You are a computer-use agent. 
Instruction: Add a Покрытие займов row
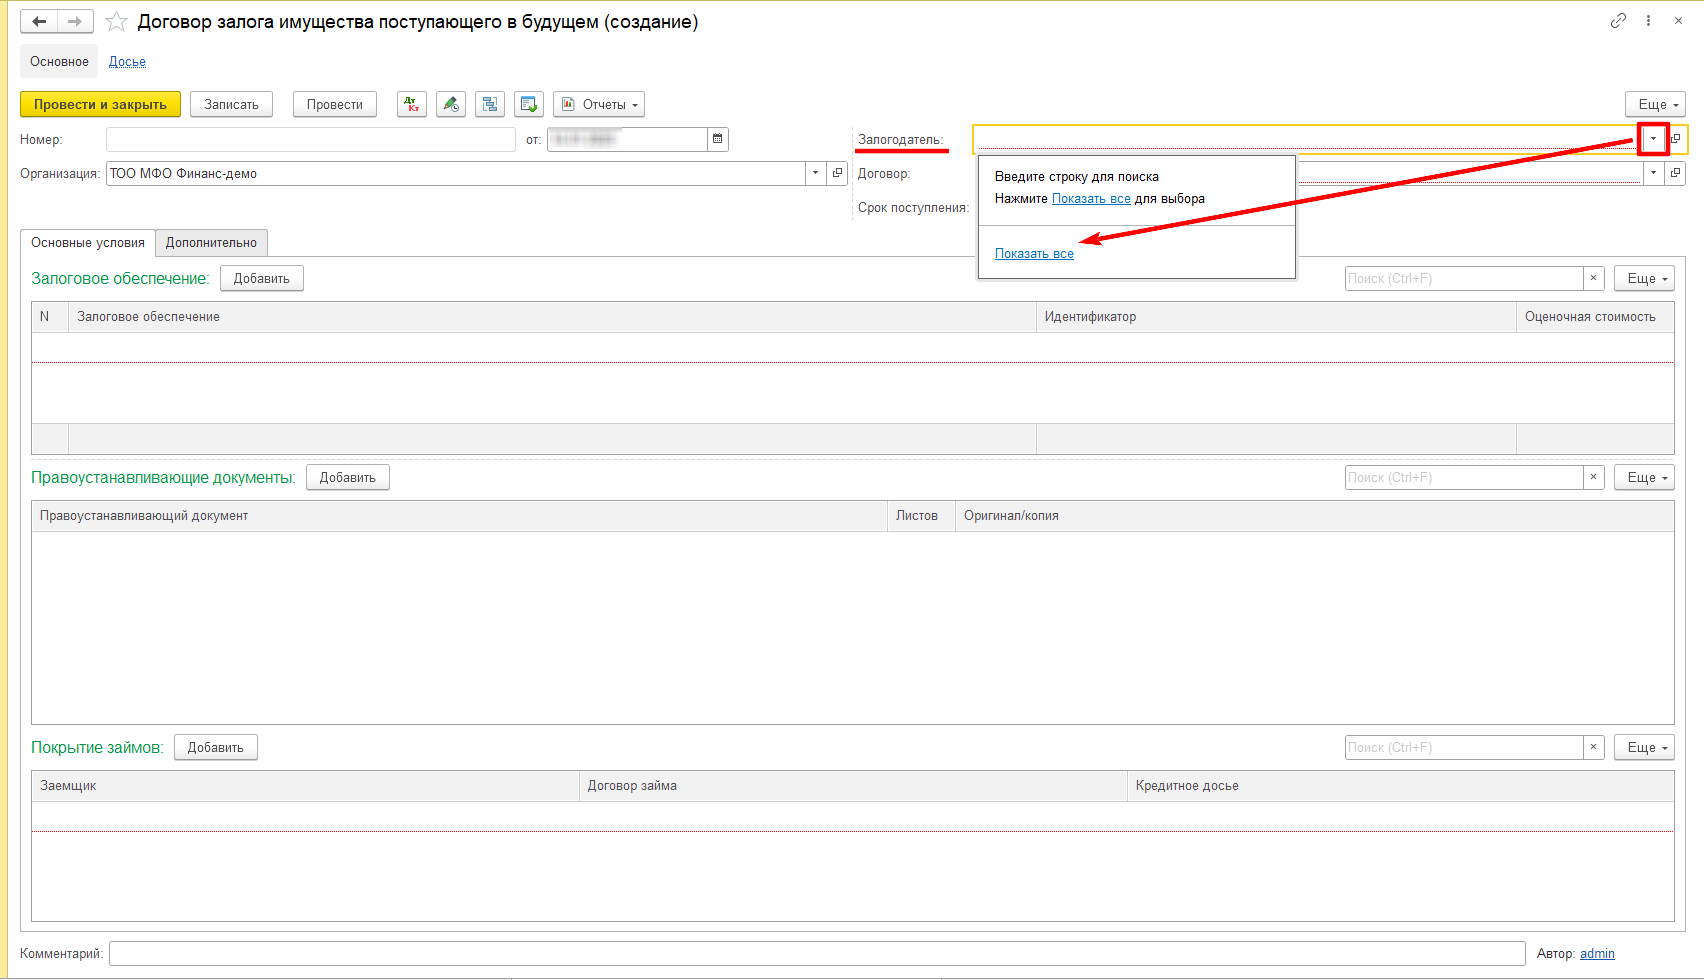coord(216,747)
